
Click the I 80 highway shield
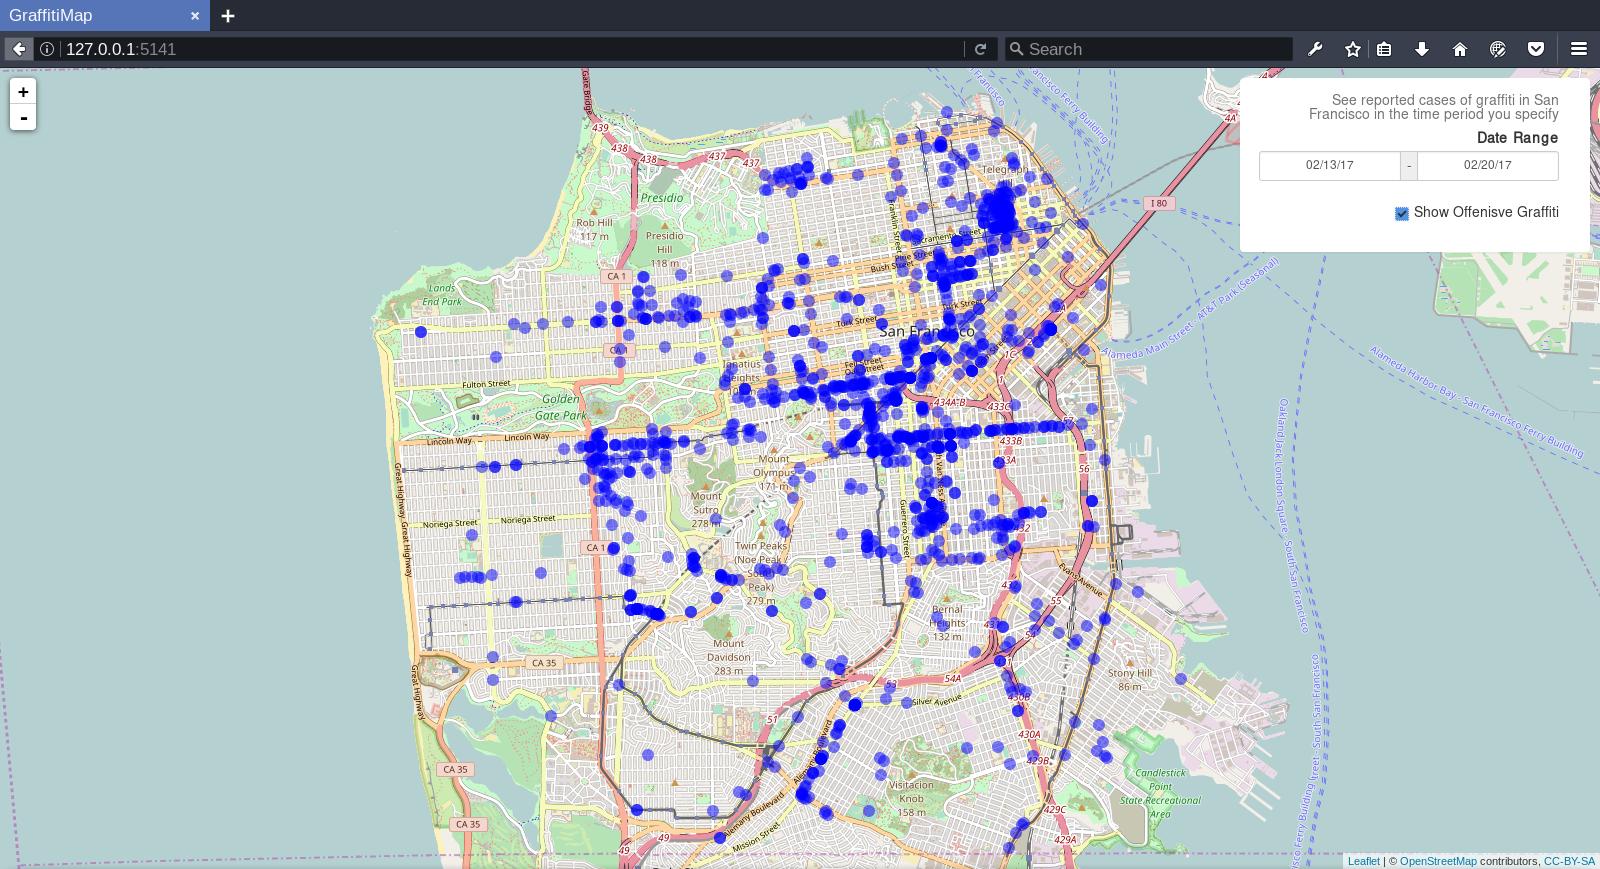1158,203
